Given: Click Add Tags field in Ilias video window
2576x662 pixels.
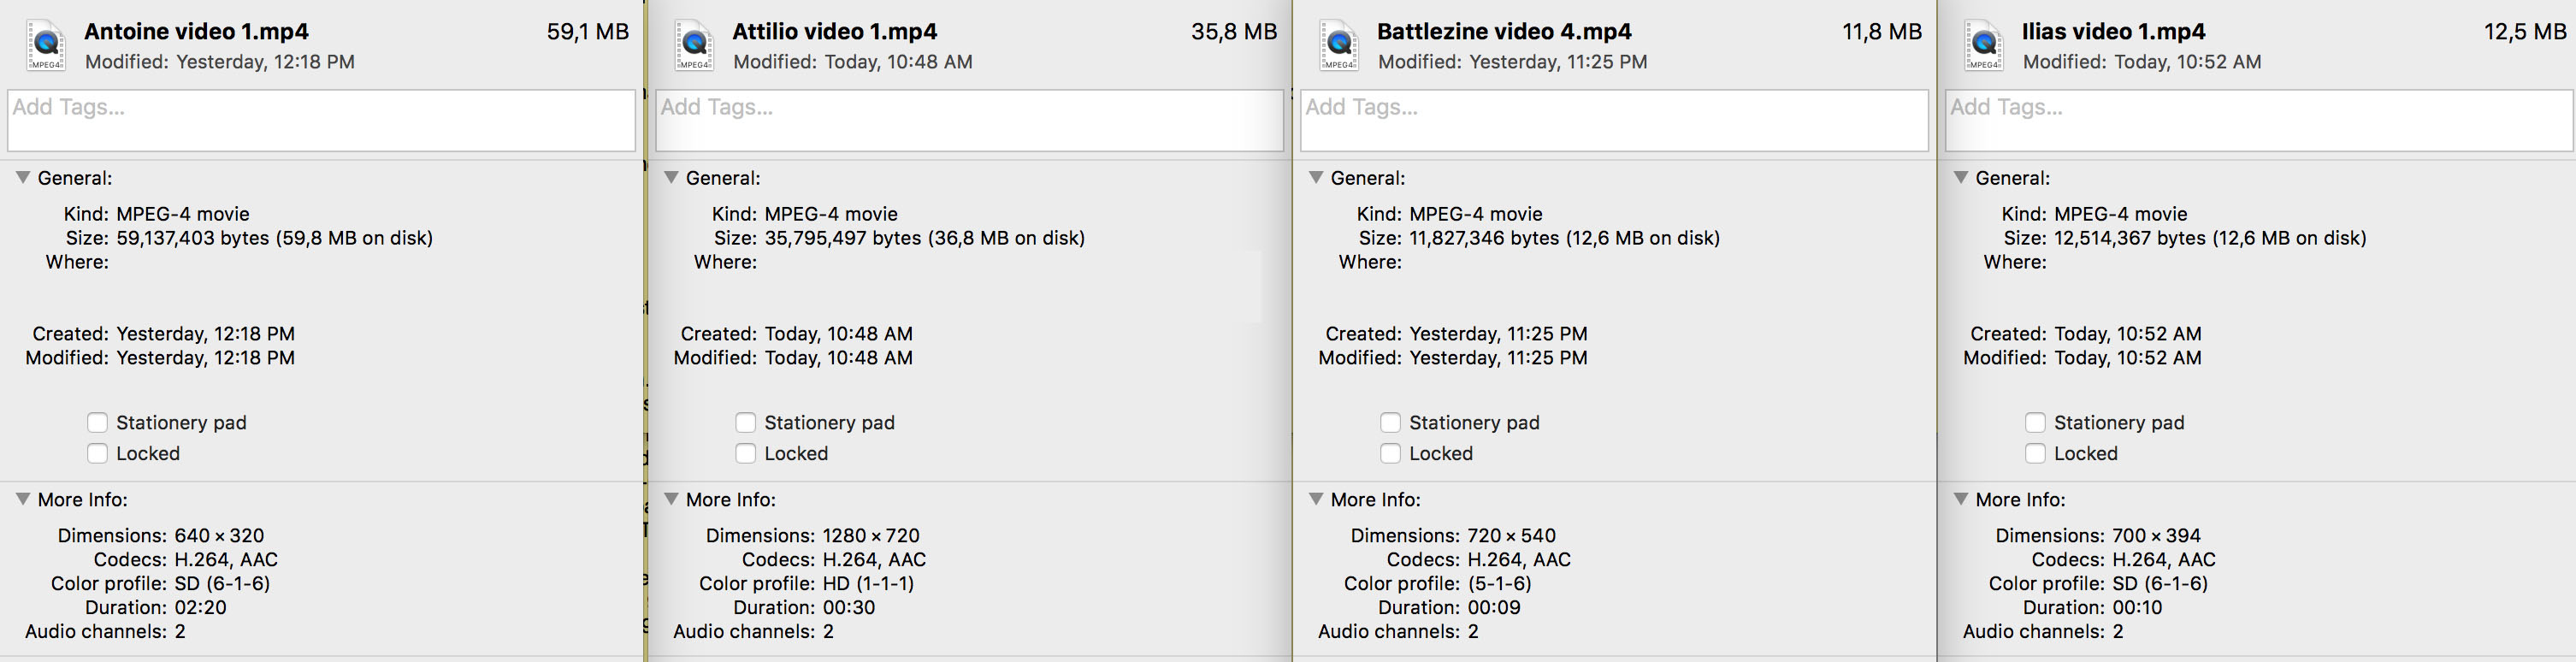Looking at the screenshot, I should 2259,121.
